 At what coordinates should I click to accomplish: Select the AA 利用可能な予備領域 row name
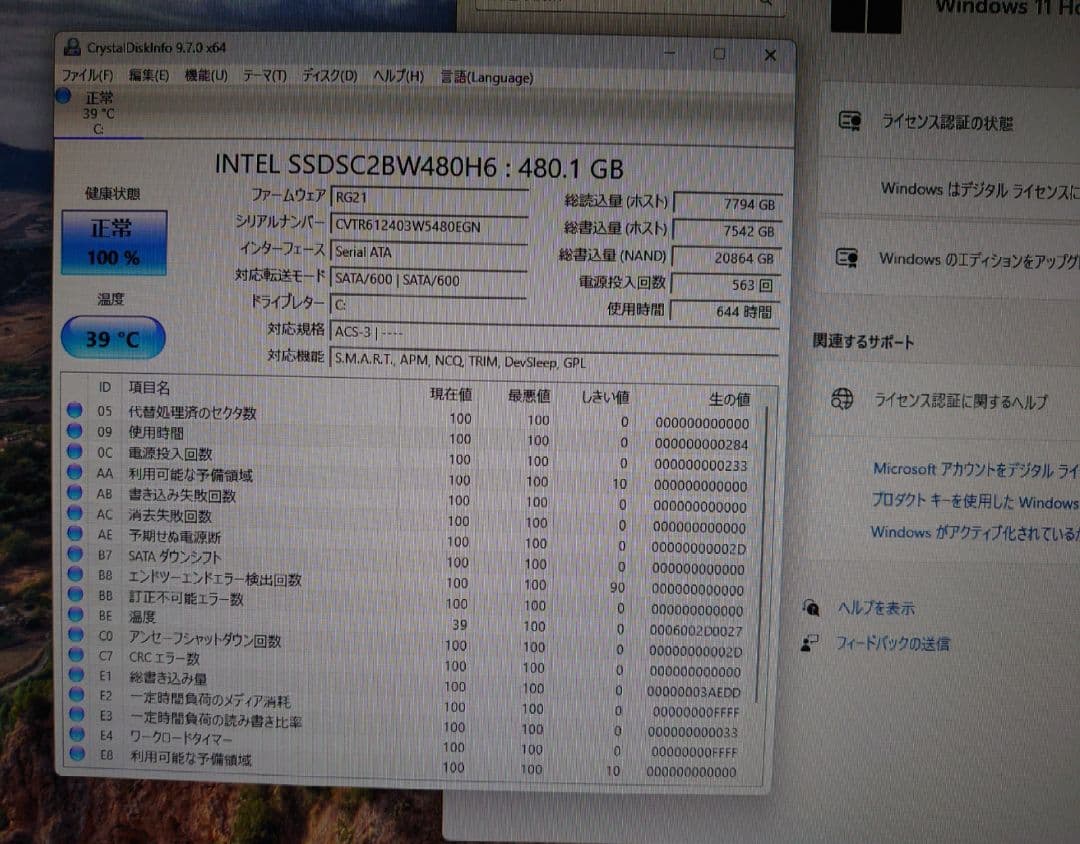click(190, 475)
